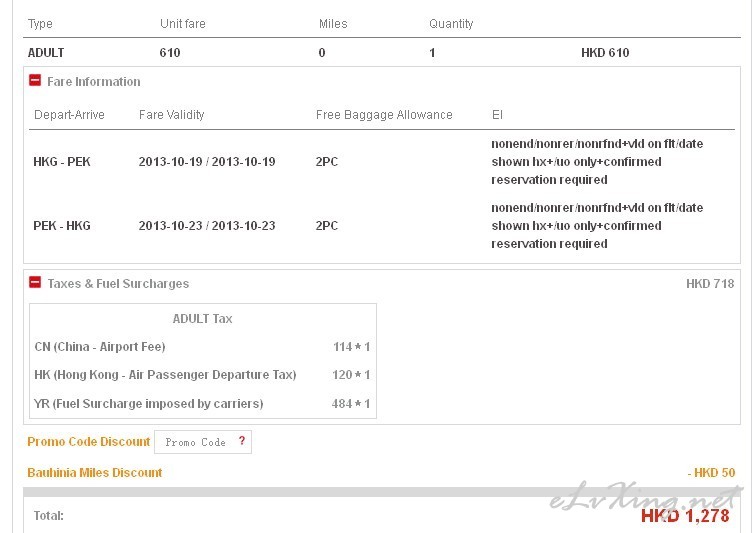Screen dimensions: 754x533
Task: Click the Fare Validity column header
Action: pos(172,114)
